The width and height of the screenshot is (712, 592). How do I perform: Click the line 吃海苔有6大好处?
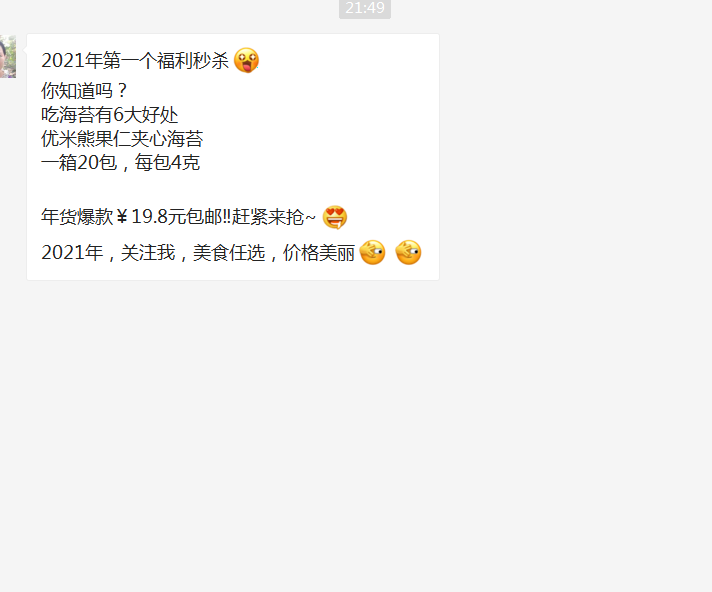[x=109, y=114]
